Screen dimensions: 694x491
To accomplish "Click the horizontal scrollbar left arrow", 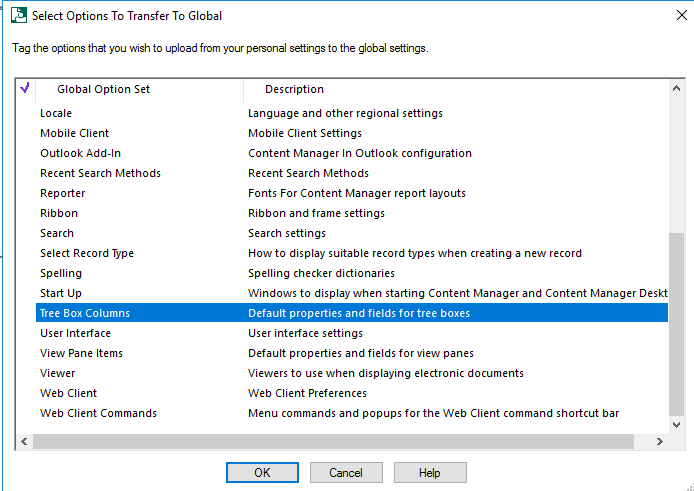I will 24,441.
